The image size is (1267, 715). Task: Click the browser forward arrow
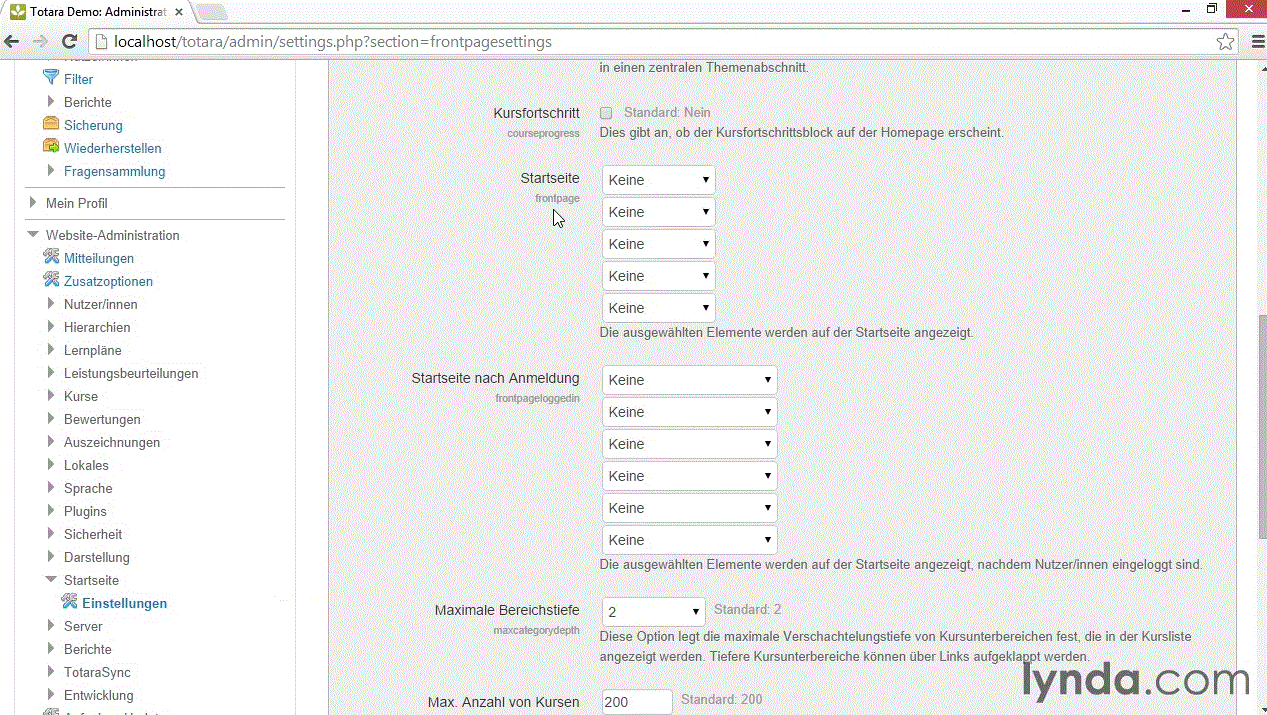(40, 42)
